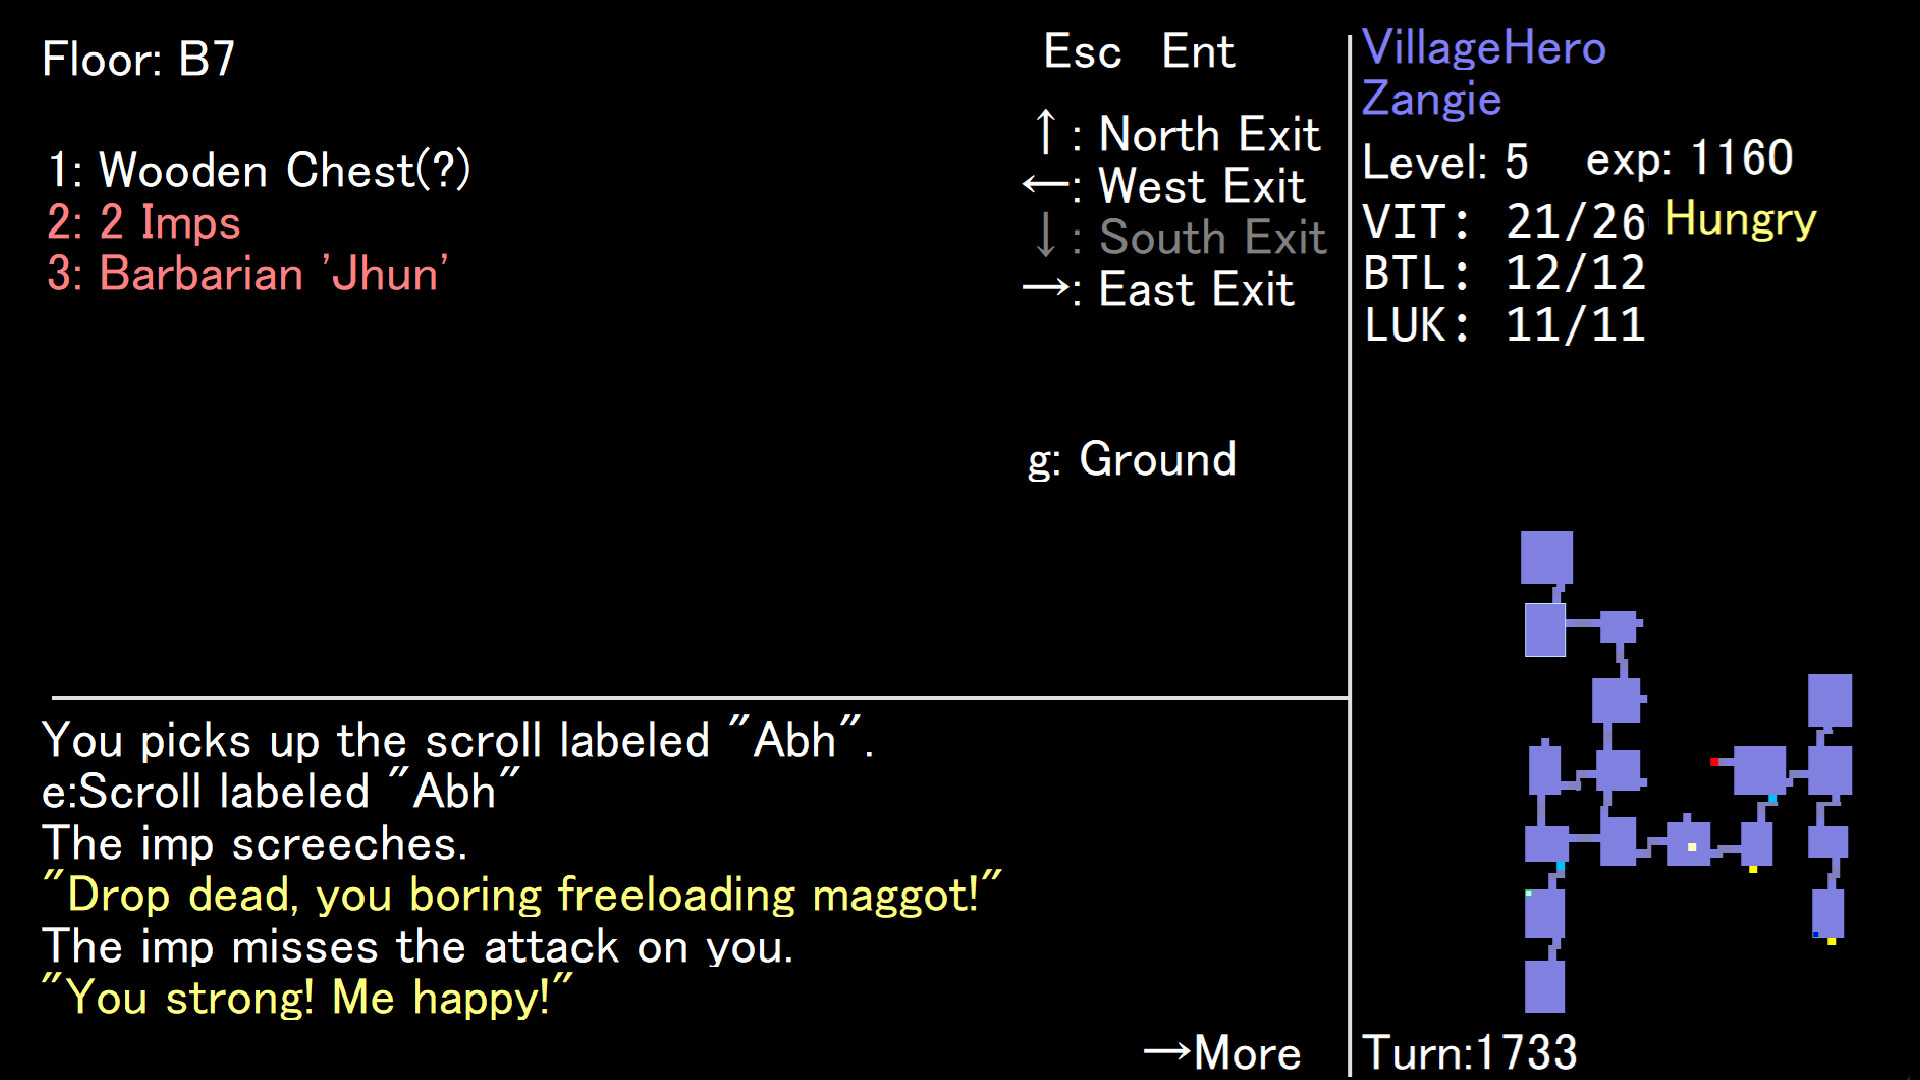The image size is (1920, 1080).
Task: Click the North Exit arrow icon
Action: [1046, 131]
